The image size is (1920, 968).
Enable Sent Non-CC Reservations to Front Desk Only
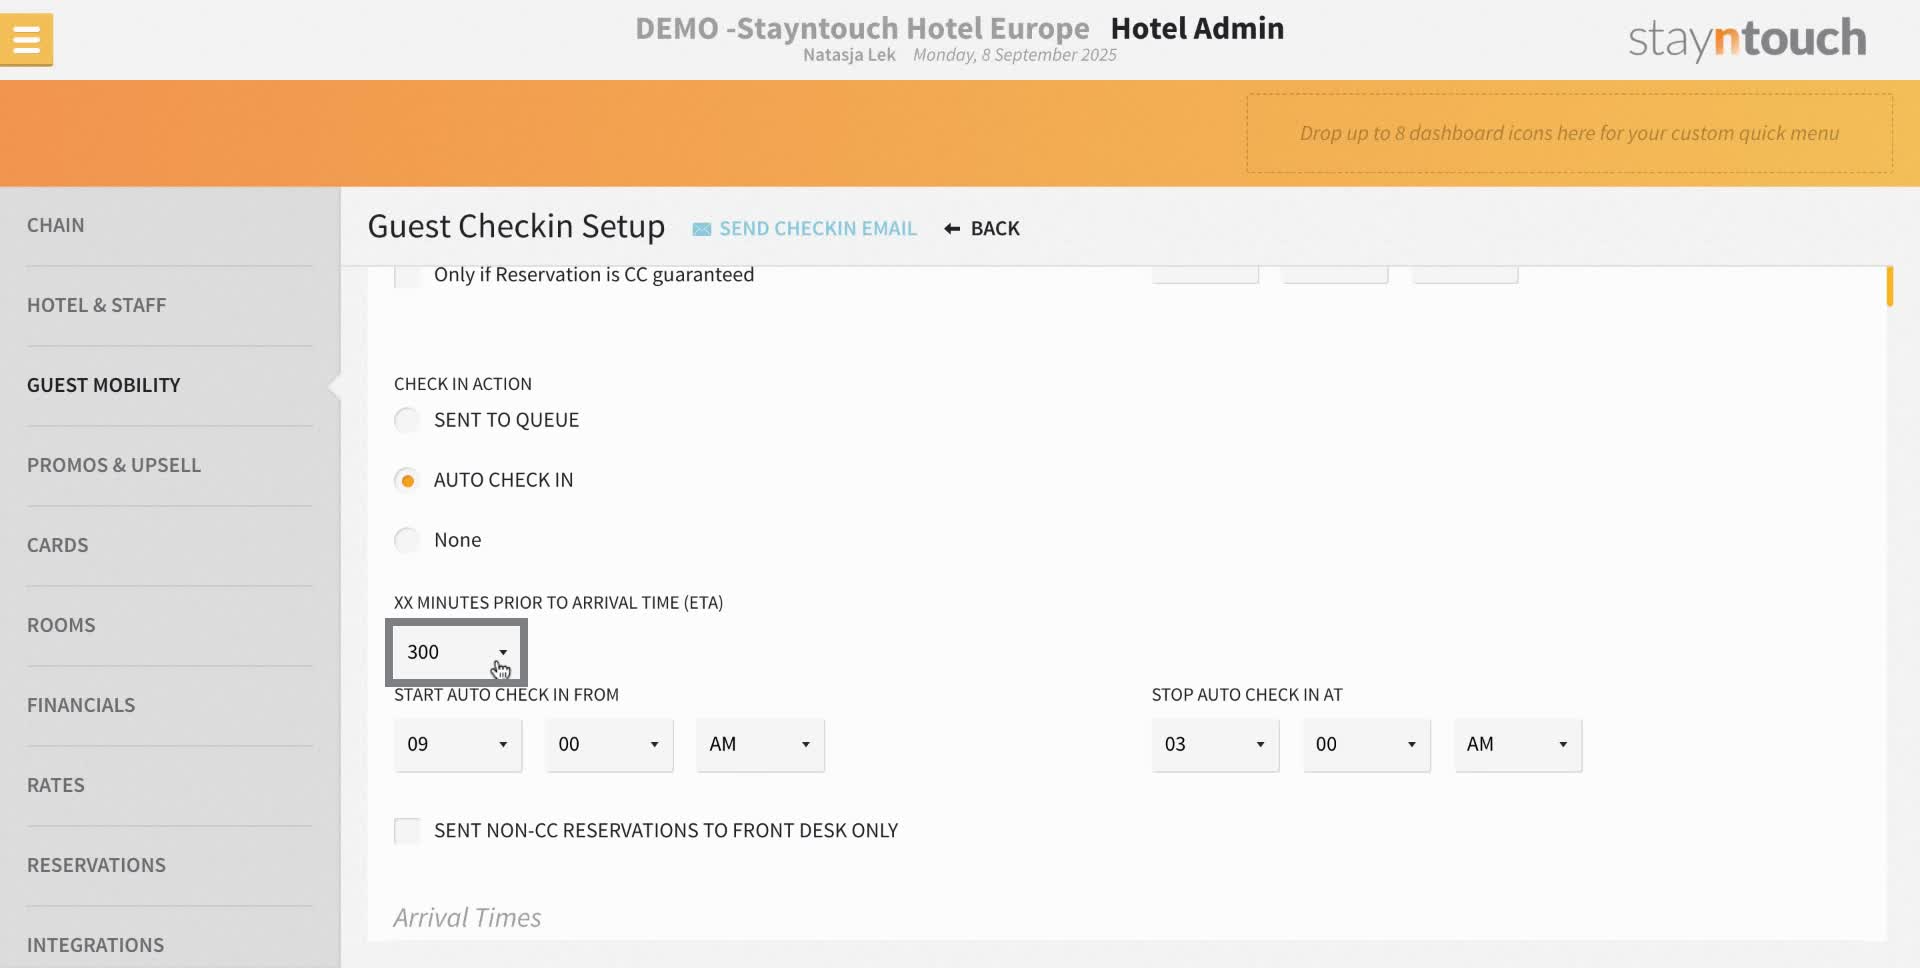(406, 830)
